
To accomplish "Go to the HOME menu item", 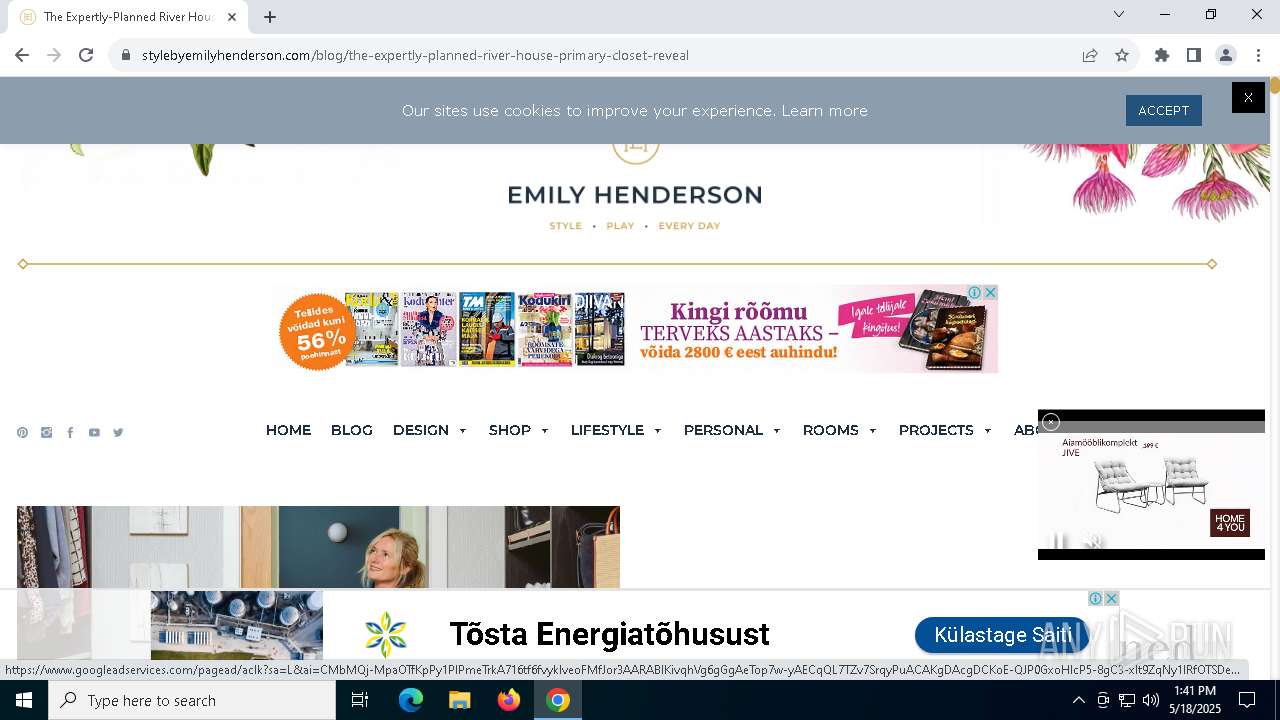I will (x=288, y=430).
